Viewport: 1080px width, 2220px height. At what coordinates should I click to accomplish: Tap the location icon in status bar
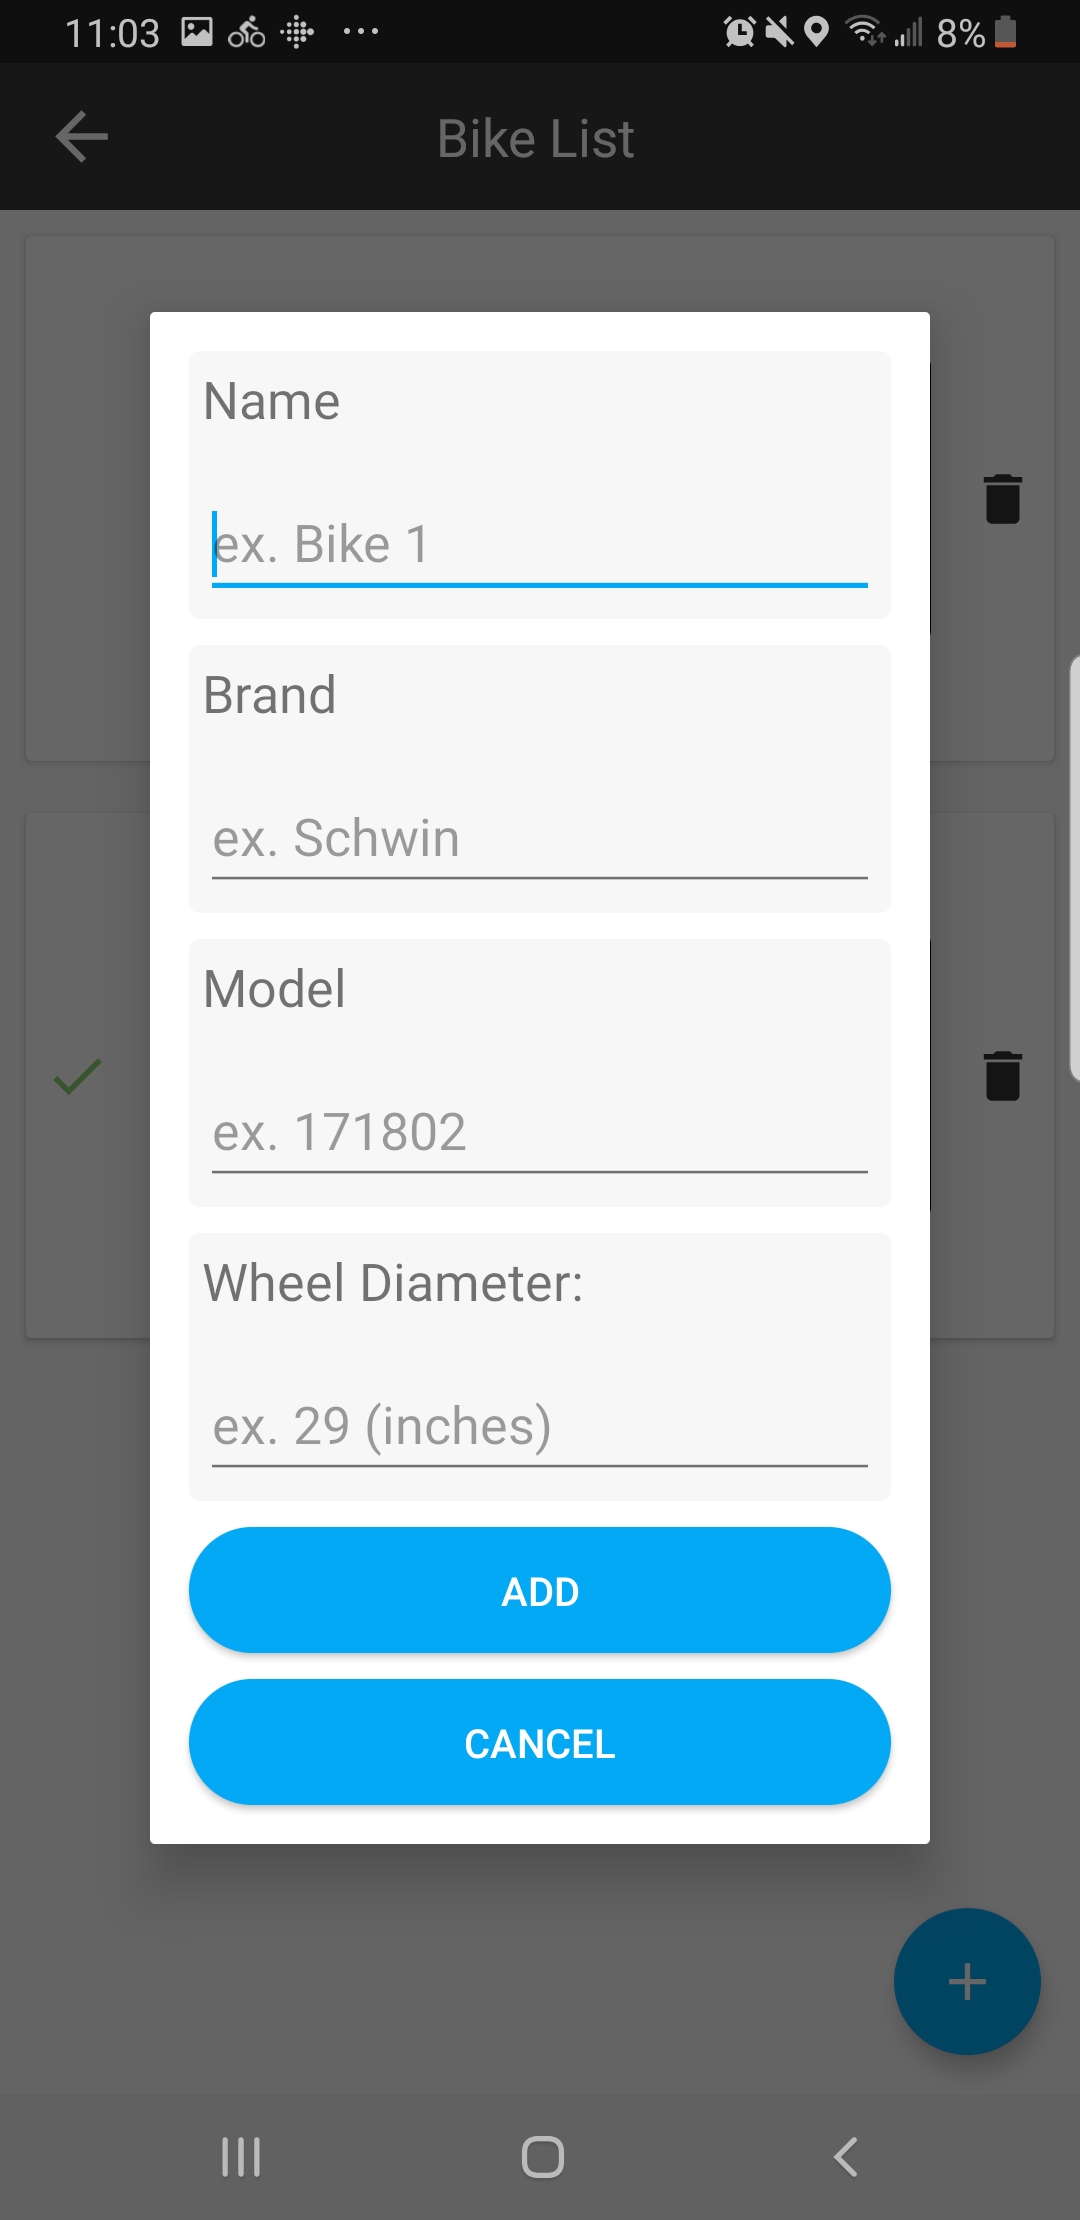[817, 33]
